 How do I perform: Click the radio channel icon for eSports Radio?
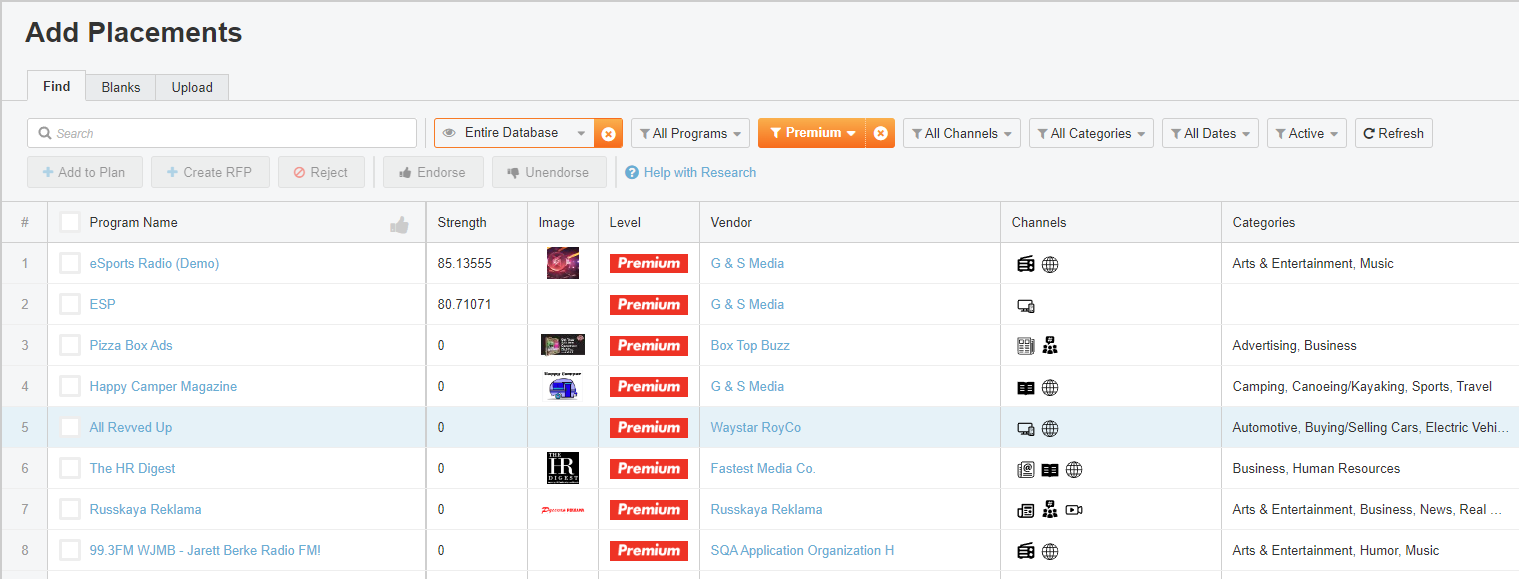pos(1025,264)
